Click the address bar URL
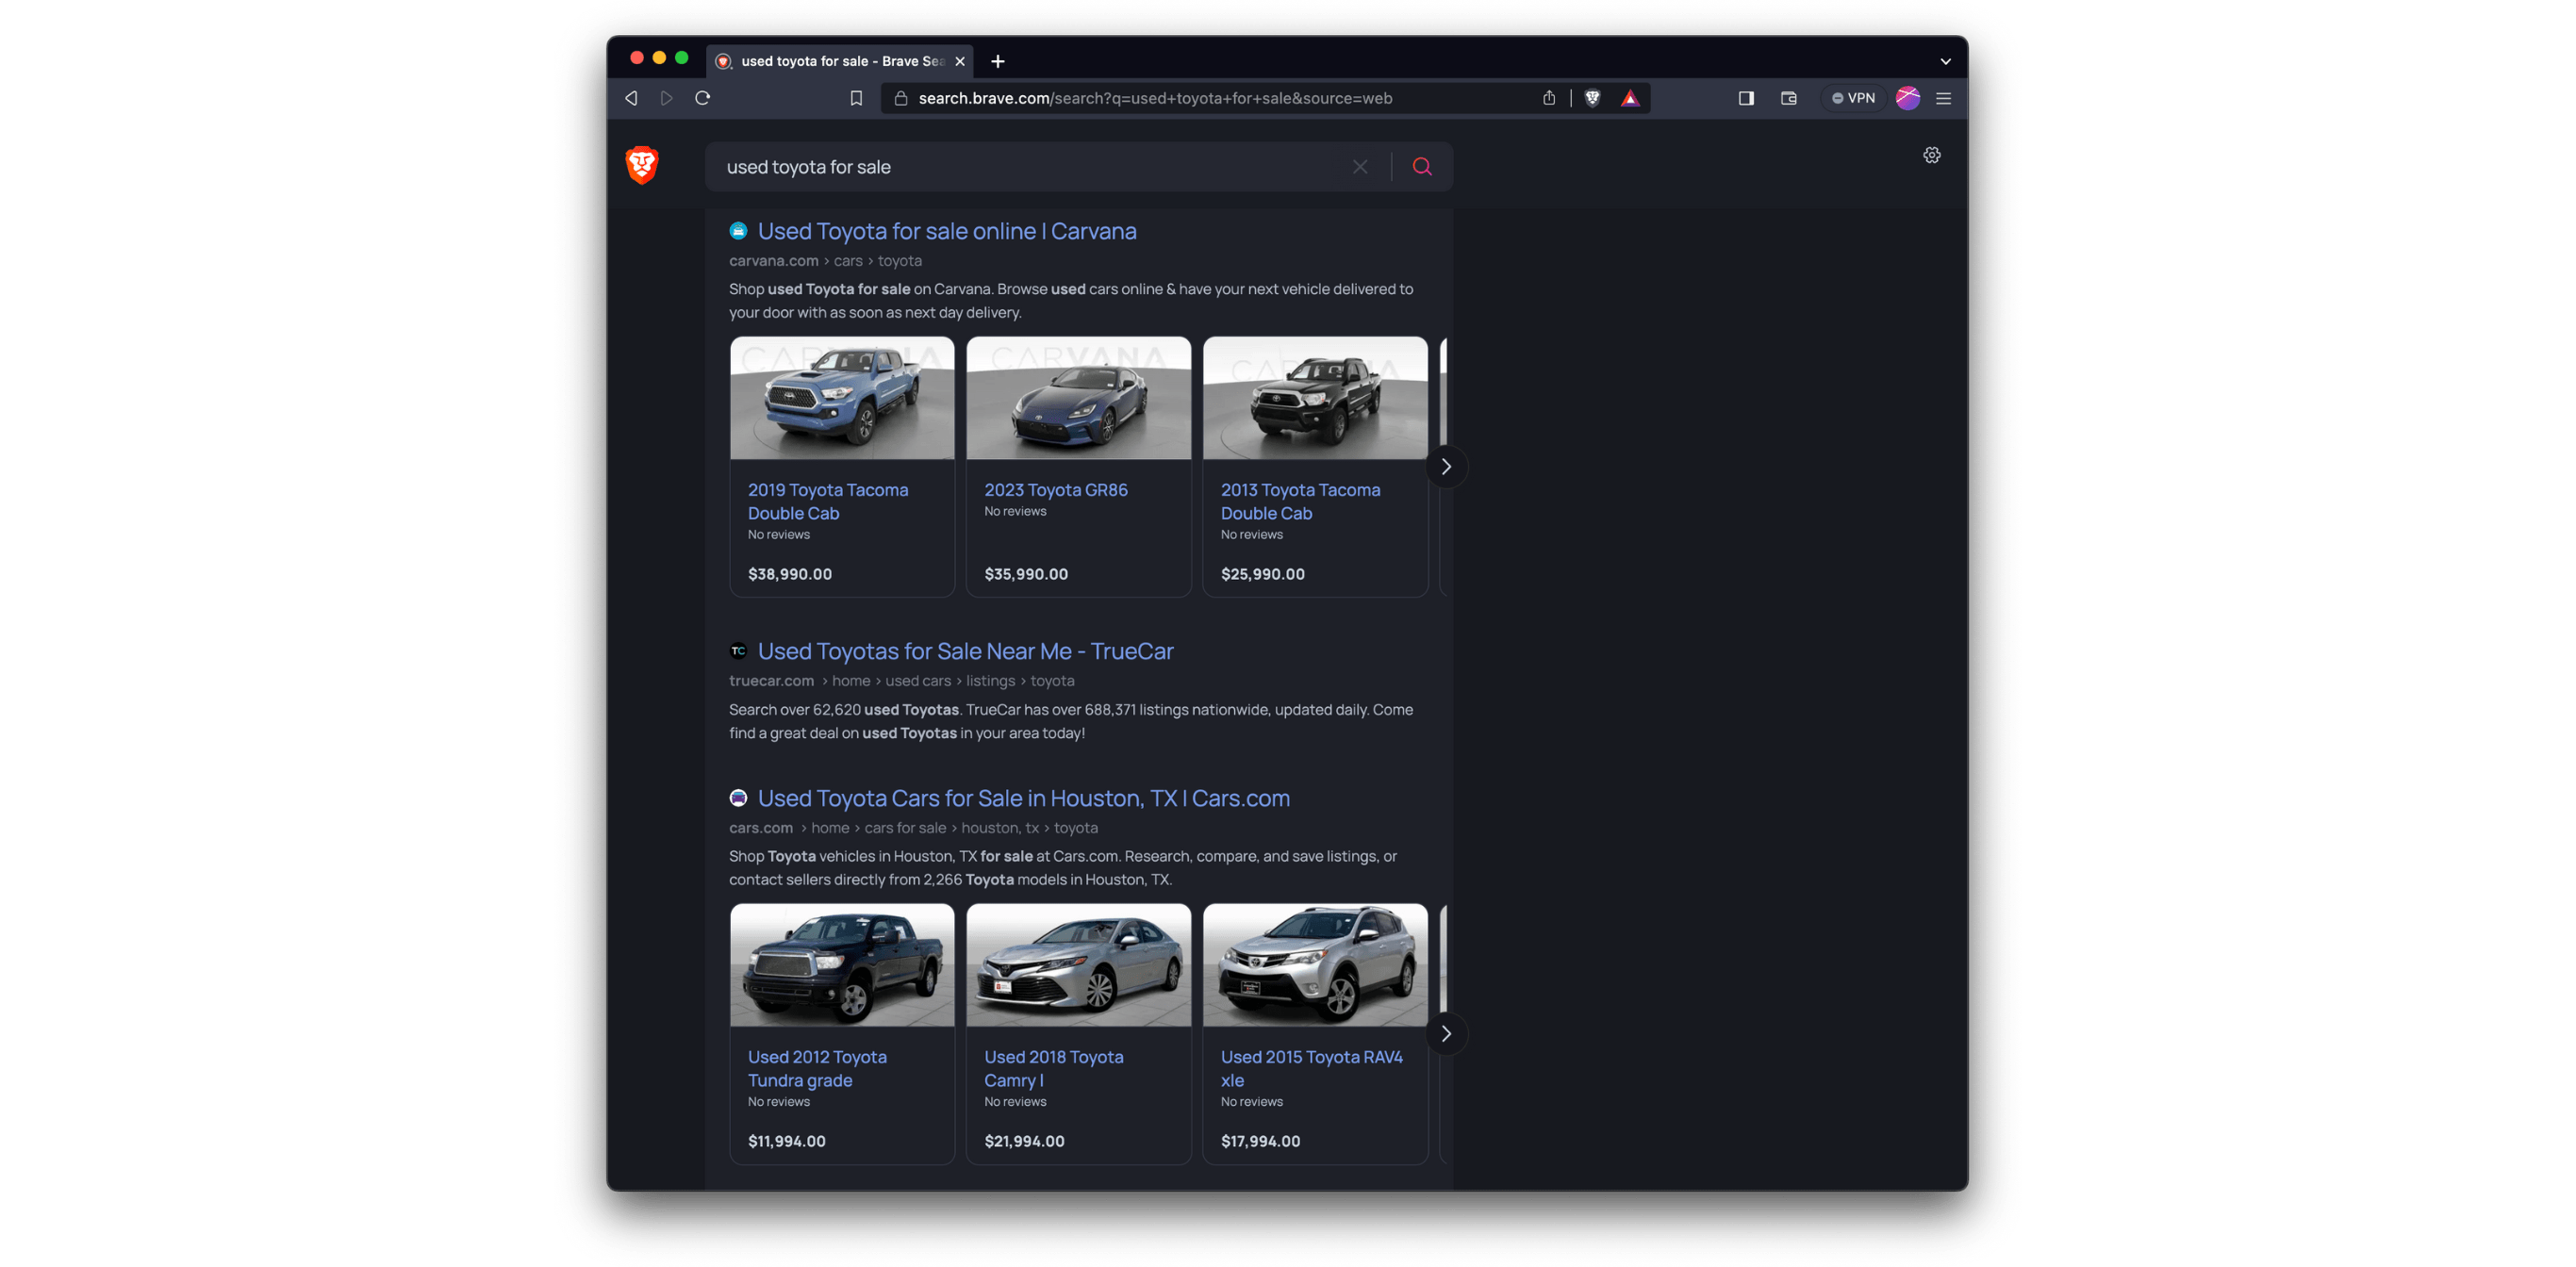The height and width of the screenshot is (1267, 2576). tap(1155, 98)
